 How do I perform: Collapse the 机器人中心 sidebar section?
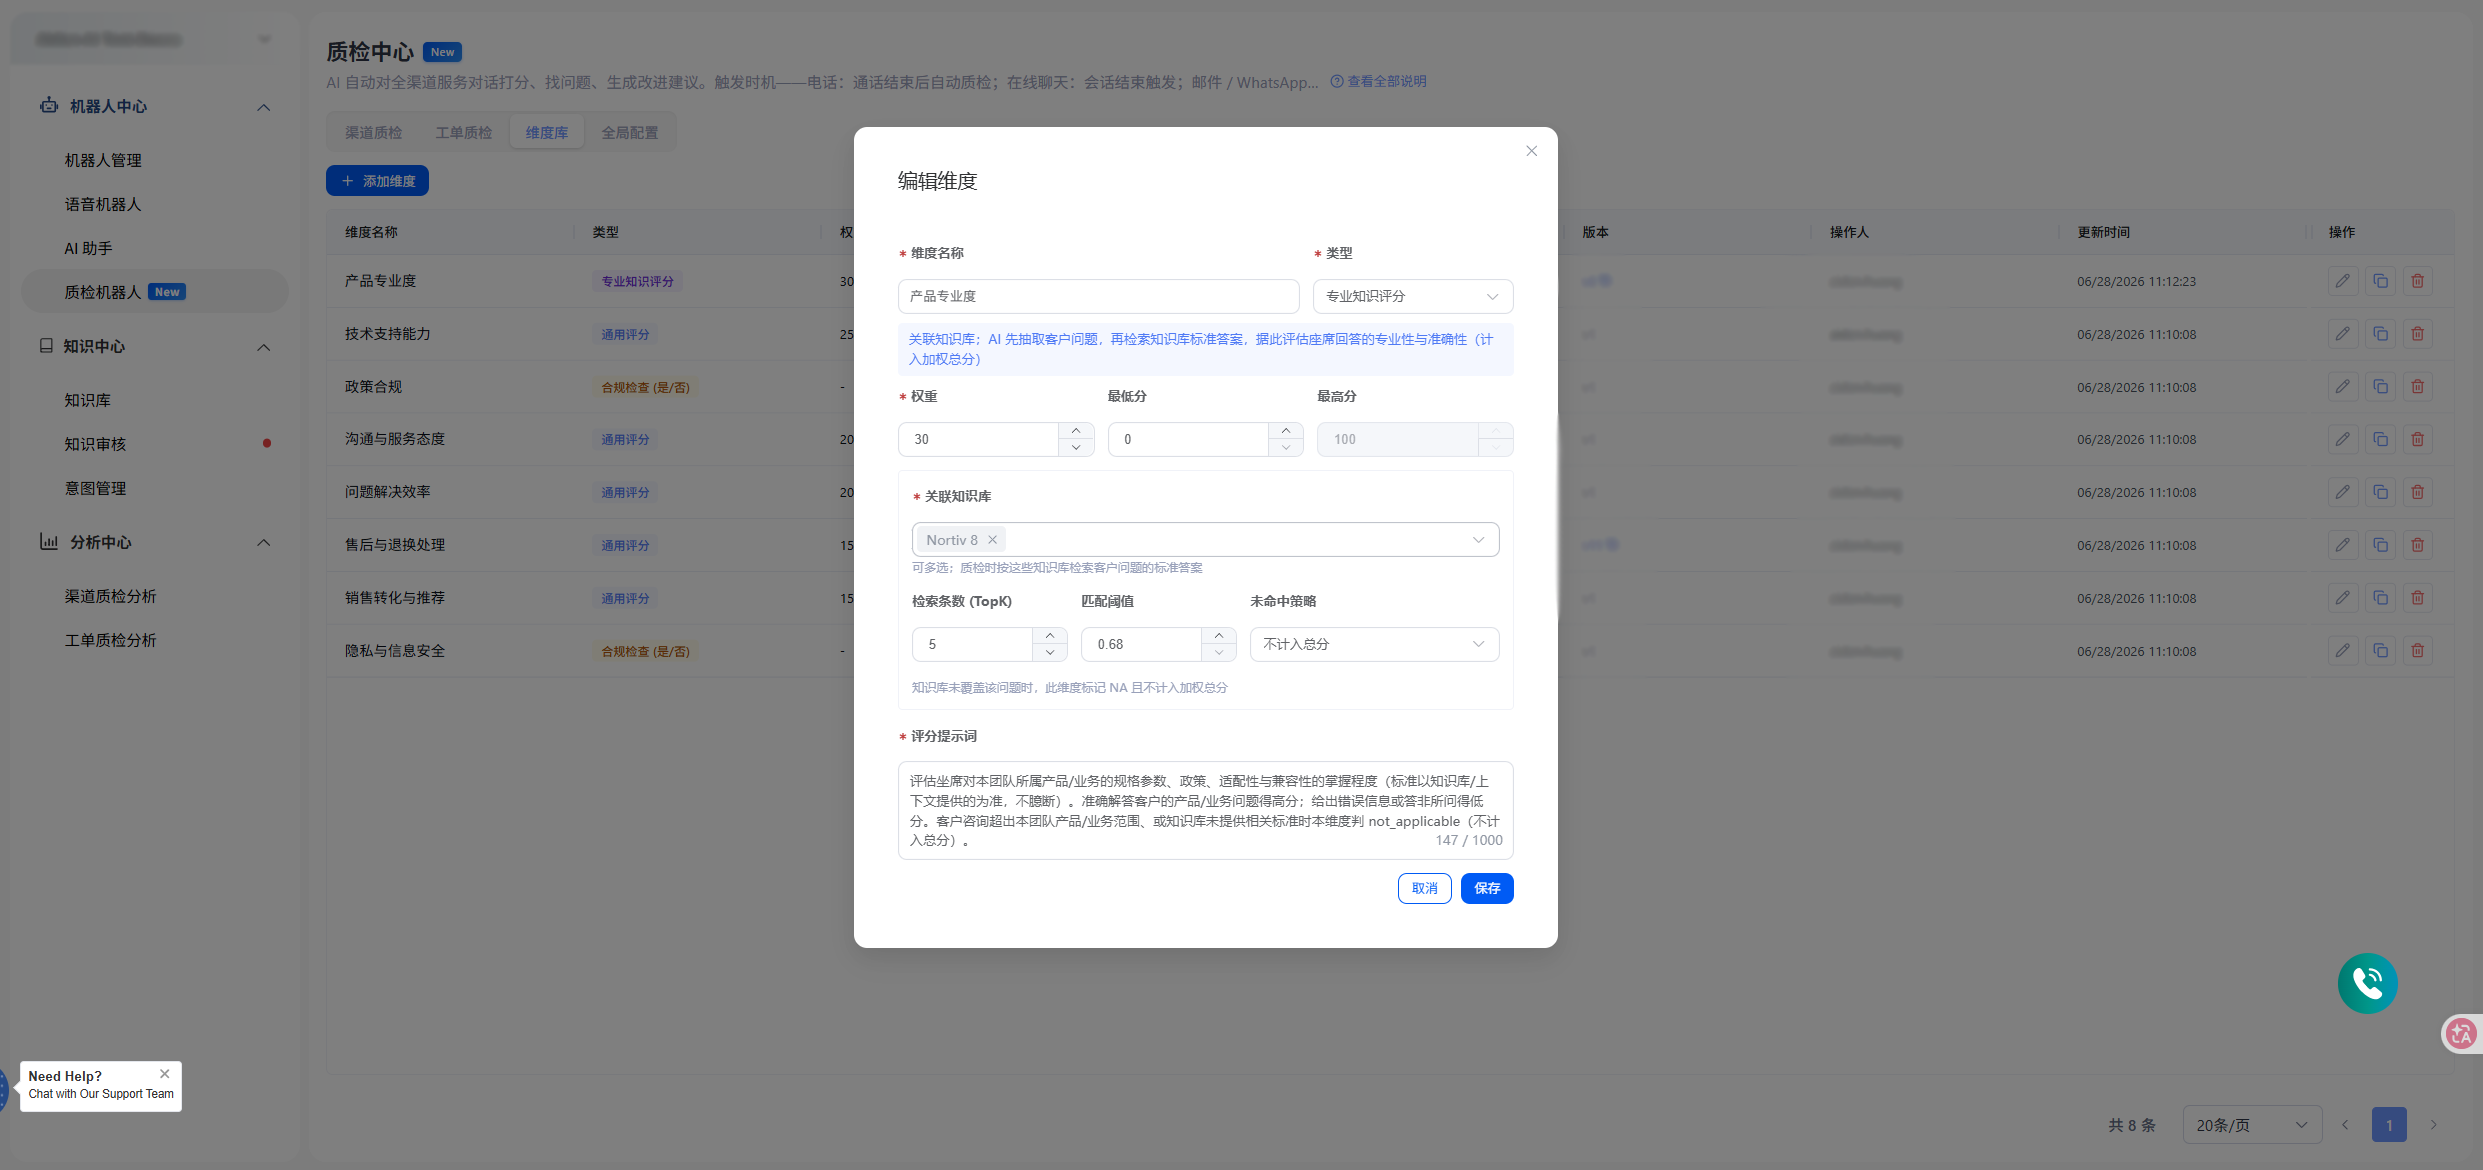[x=263, y=107]
